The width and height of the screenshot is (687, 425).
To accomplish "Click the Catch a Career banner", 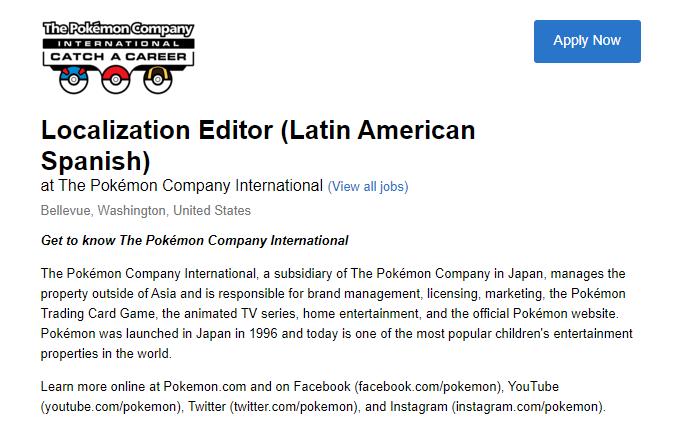I will tap(118, 57).
